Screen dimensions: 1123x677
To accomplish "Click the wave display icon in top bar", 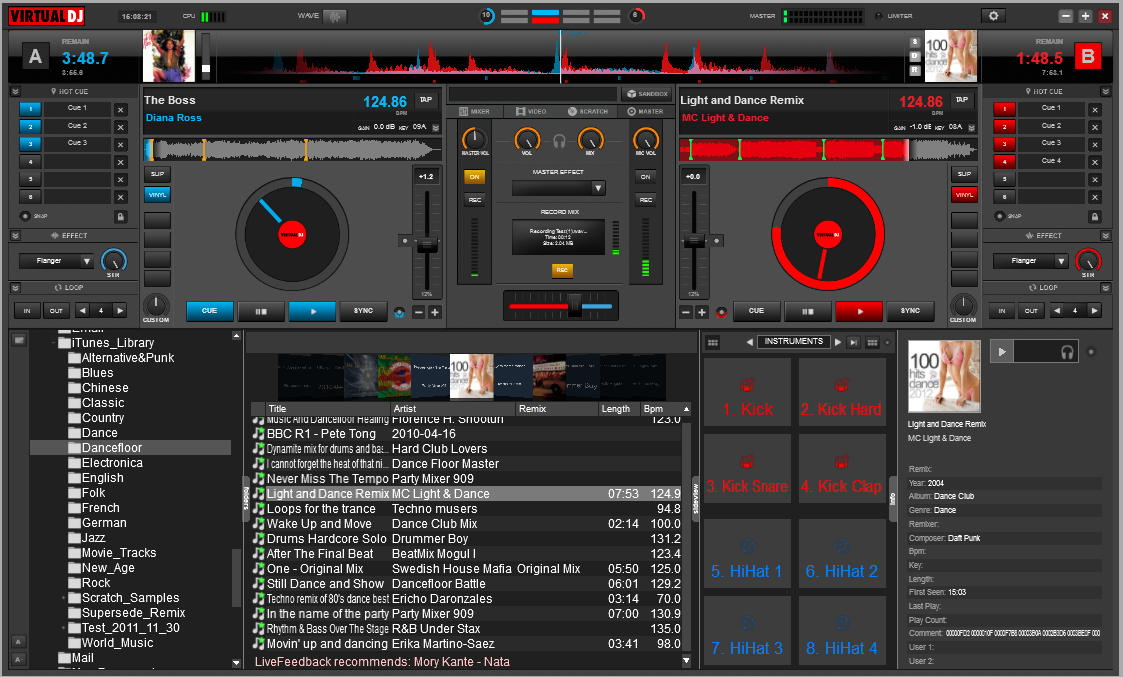I will tap(334, 16).
